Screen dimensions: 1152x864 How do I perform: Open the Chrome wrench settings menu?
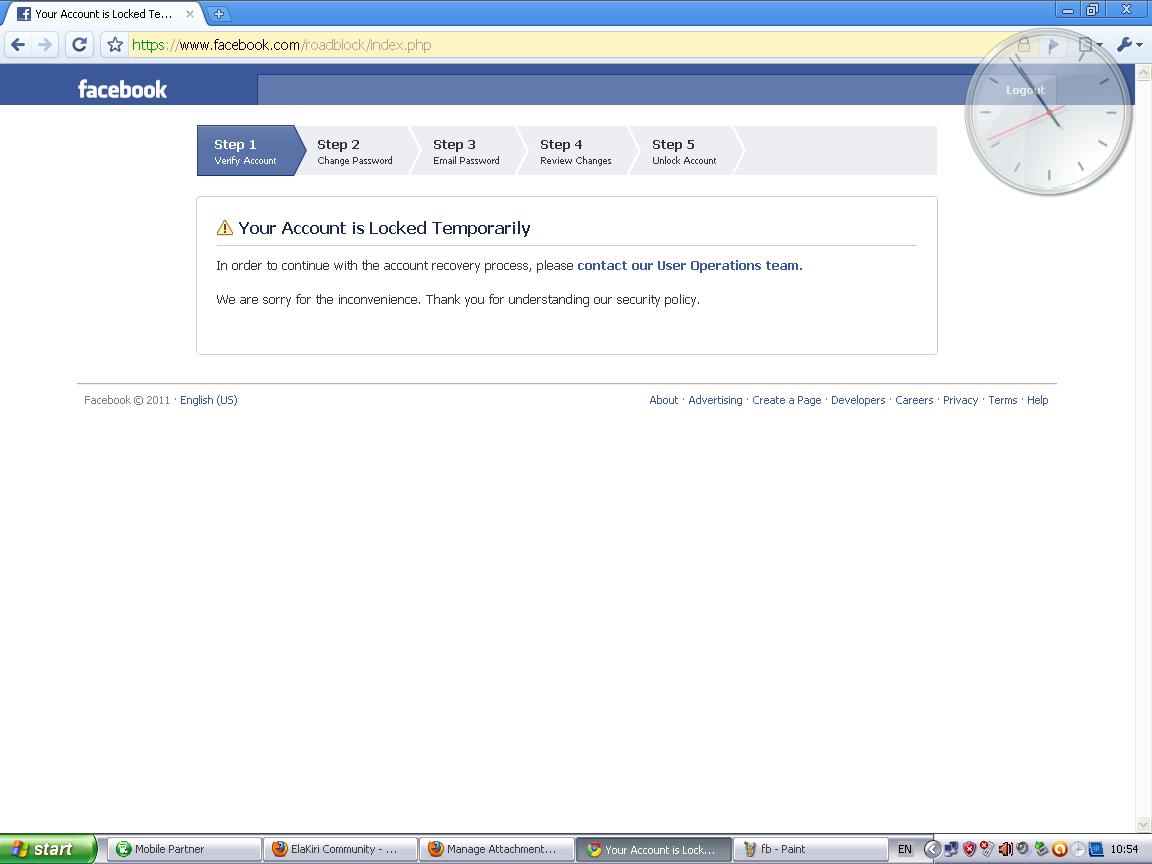click(x=1128, y=45)
